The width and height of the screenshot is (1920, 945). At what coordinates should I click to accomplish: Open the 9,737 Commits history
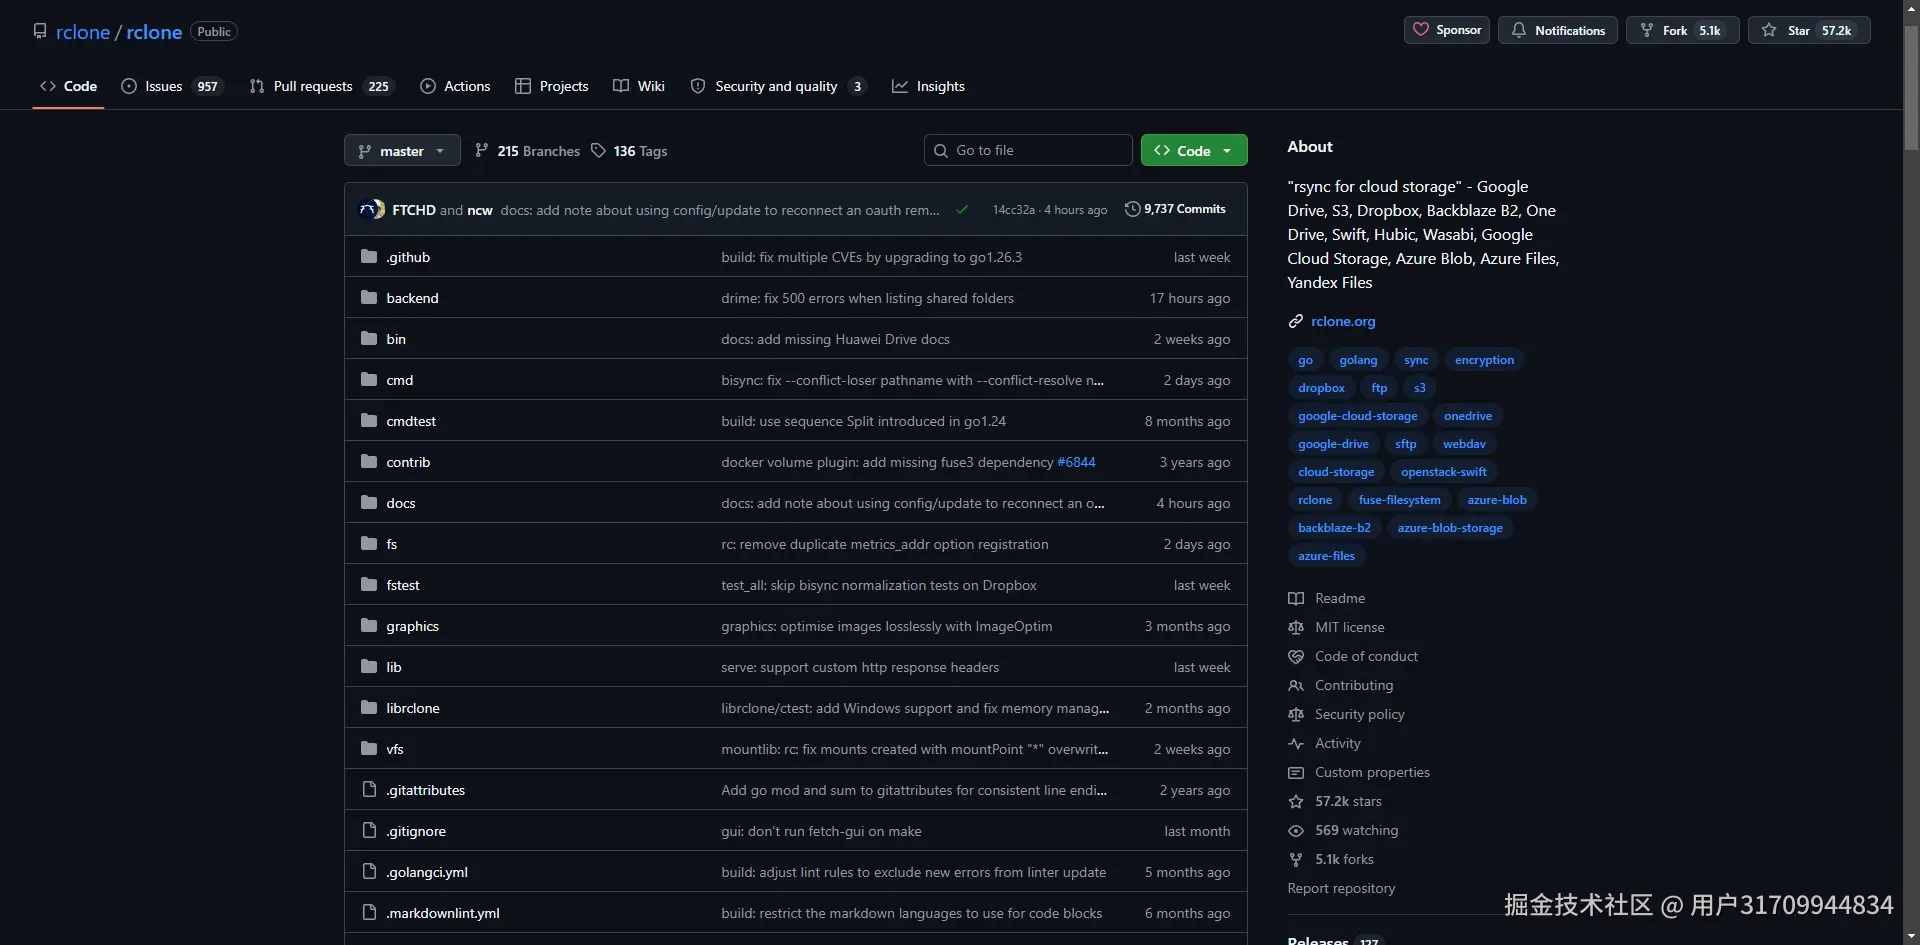click(1175, 209)
